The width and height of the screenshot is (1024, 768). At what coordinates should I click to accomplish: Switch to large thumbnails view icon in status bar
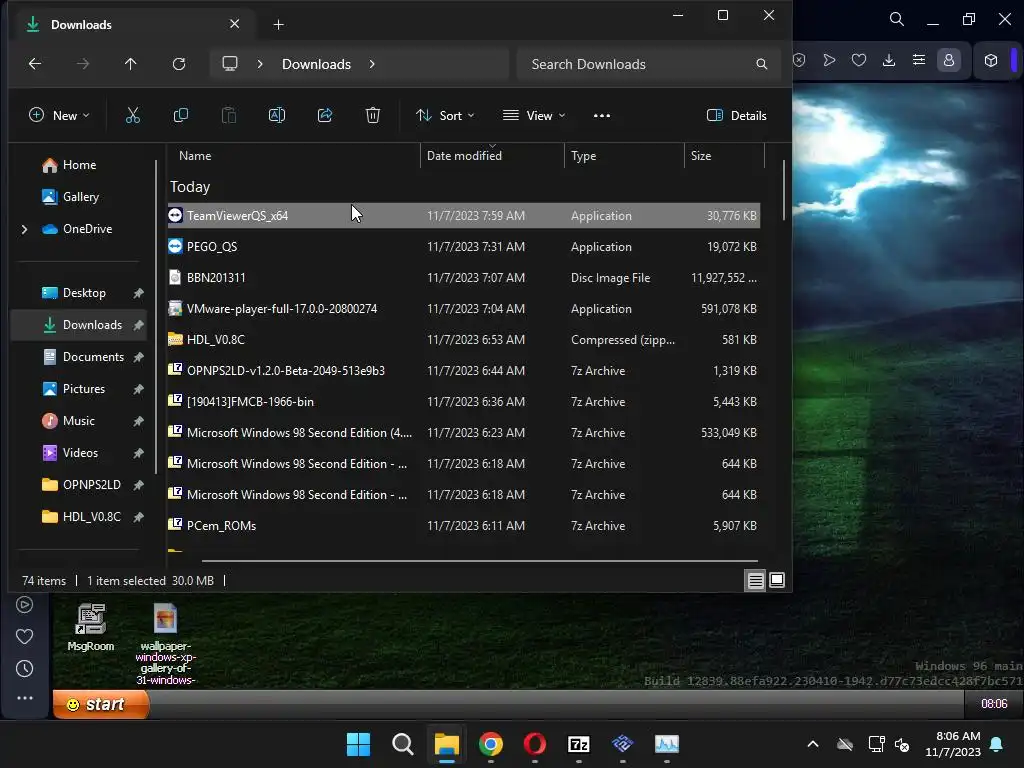tap(777, 580)
